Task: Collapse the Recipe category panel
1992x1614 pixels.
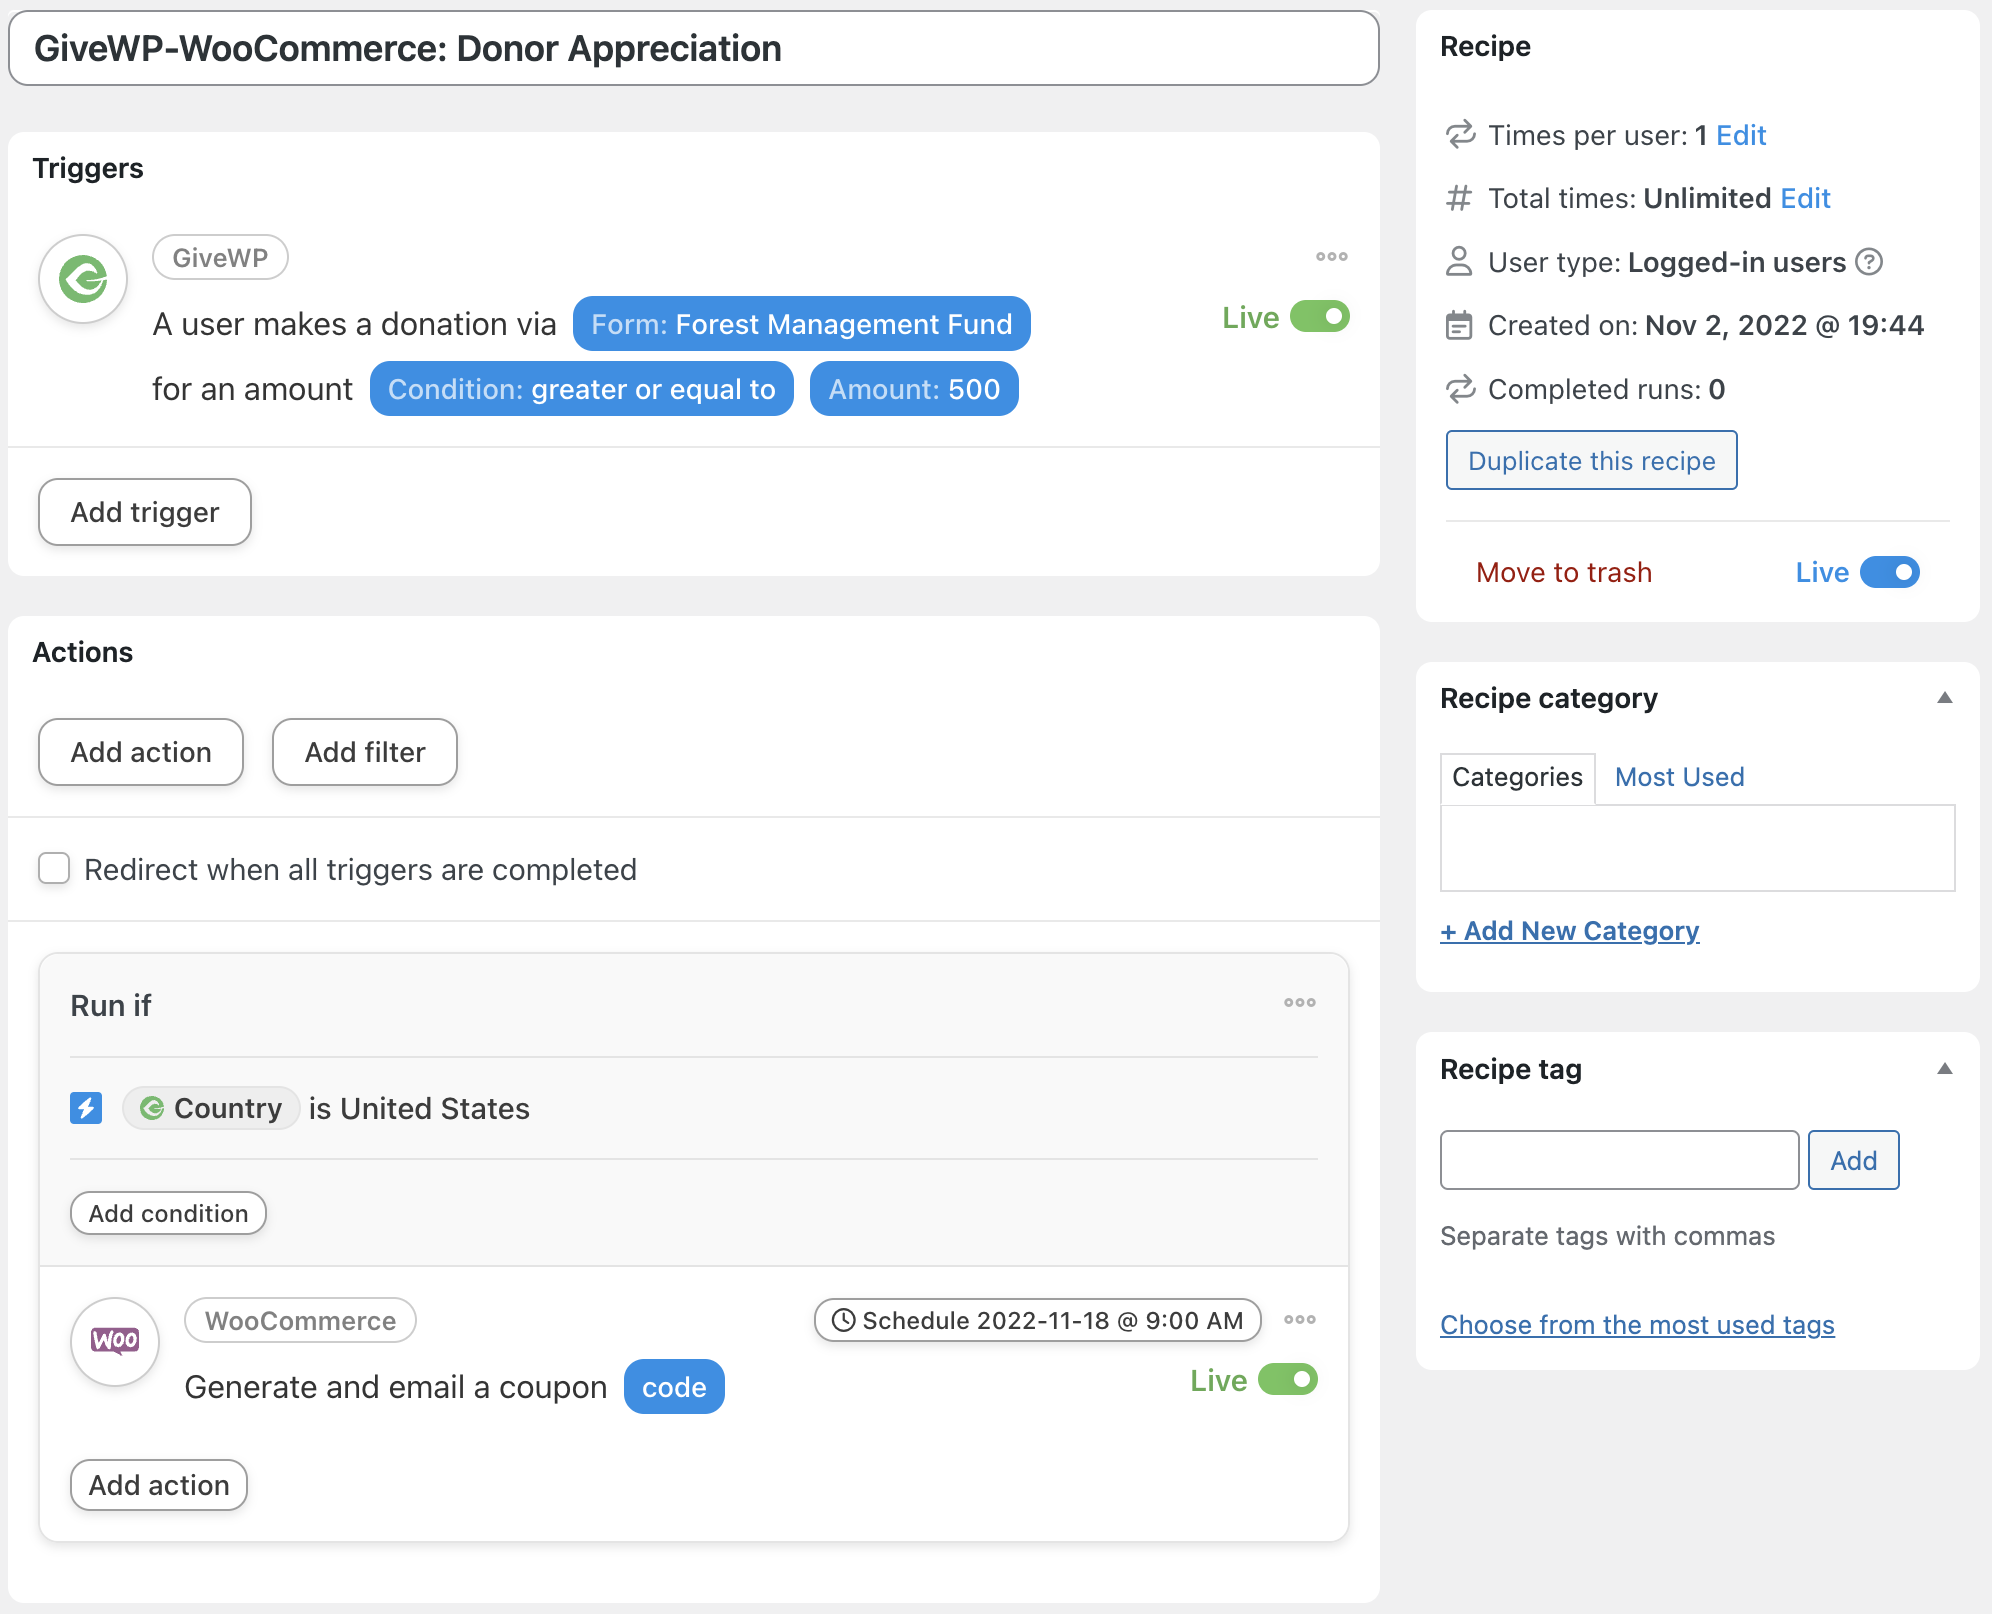Action: click(1944, 698)
